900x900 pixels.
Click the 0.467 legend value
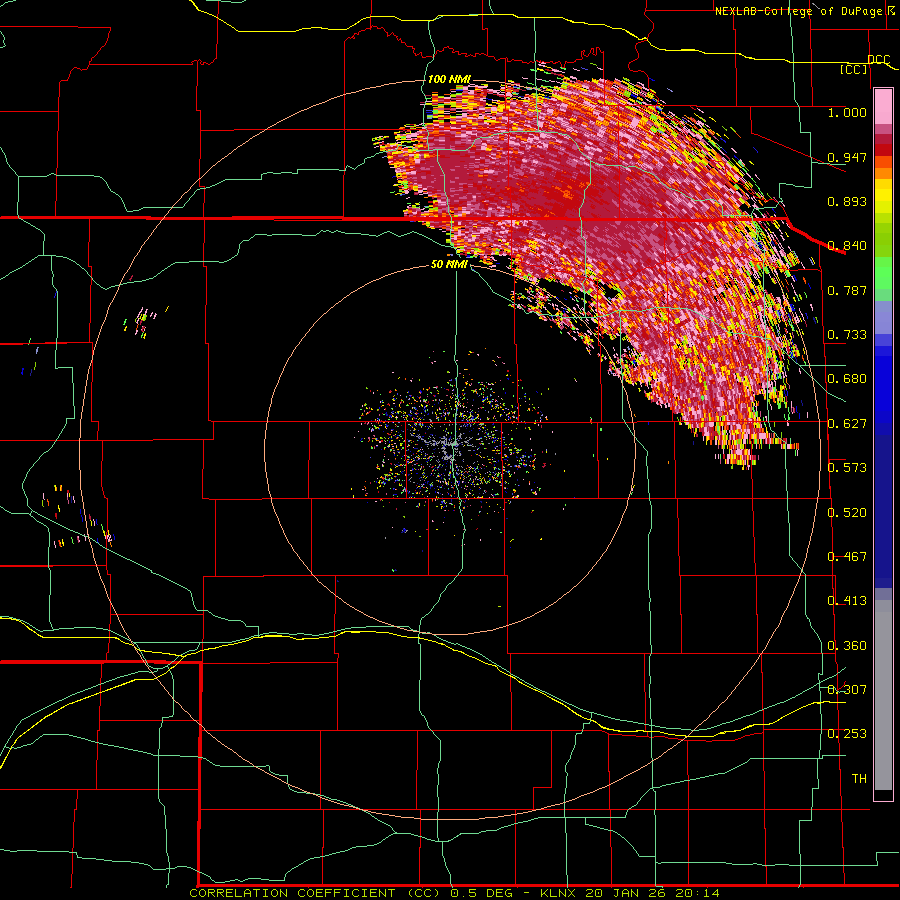(x=847, y=557)
